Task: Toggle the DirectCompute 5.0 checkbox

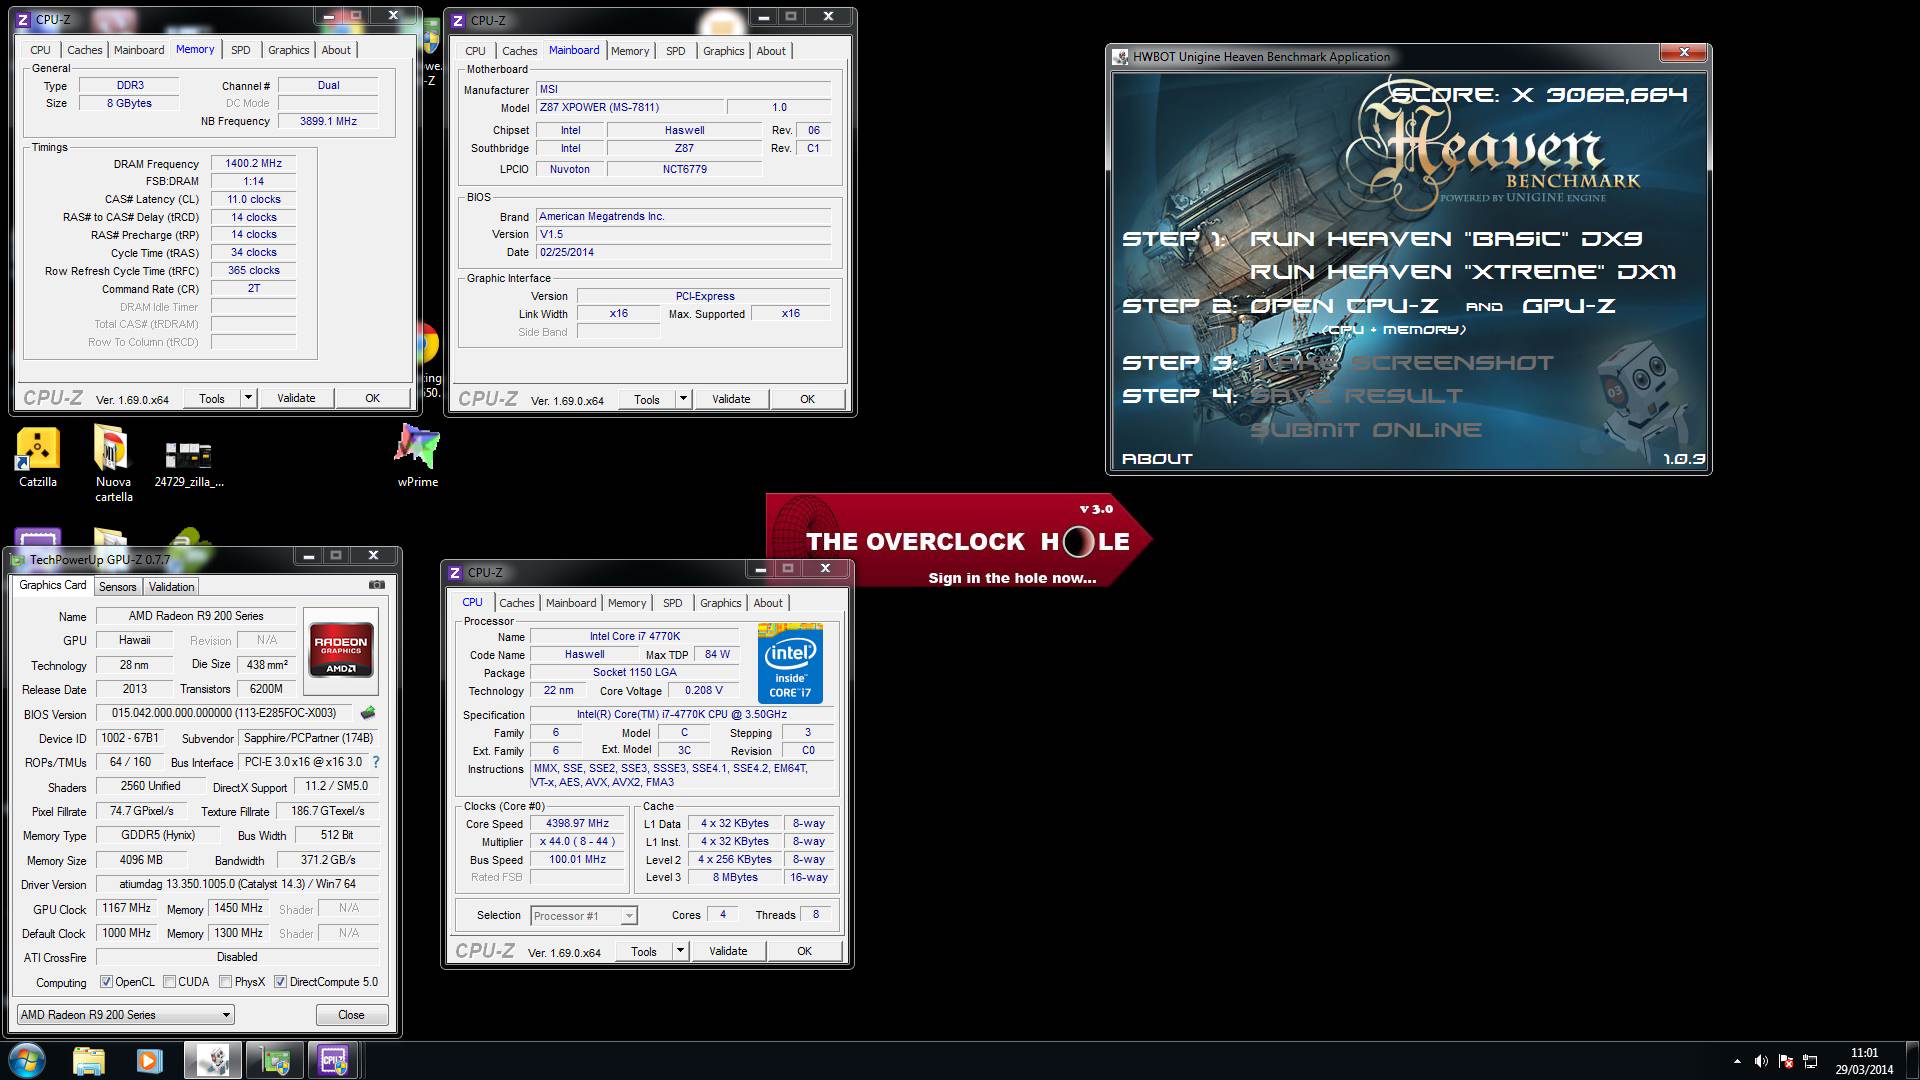Action: tap(280, 982)
